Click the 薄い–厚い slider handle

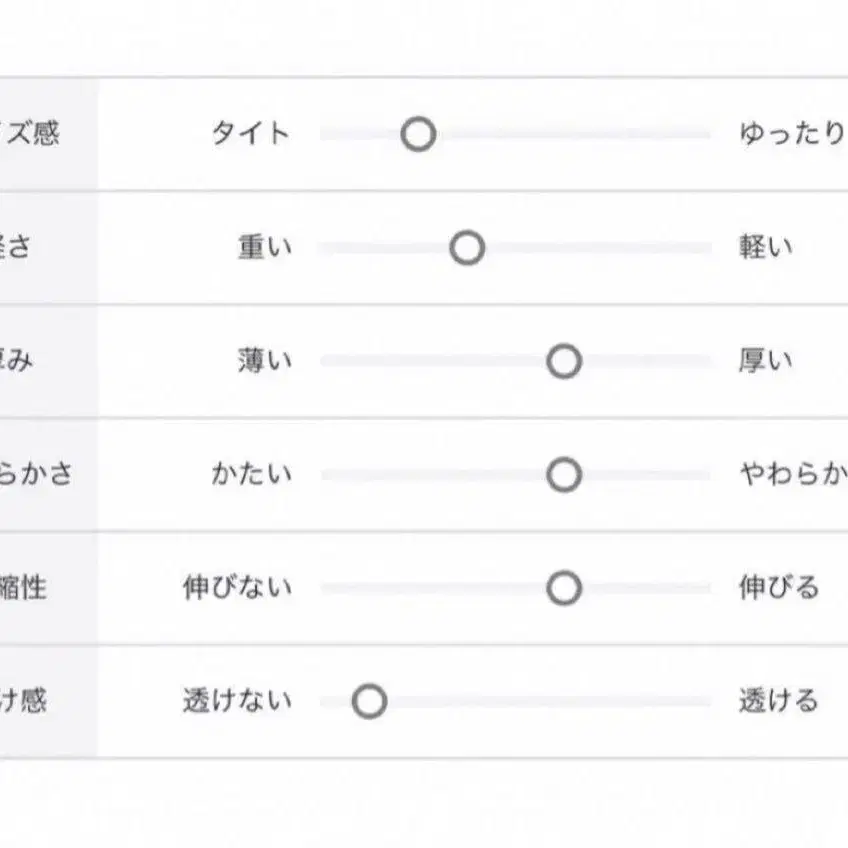coord(564,361)
